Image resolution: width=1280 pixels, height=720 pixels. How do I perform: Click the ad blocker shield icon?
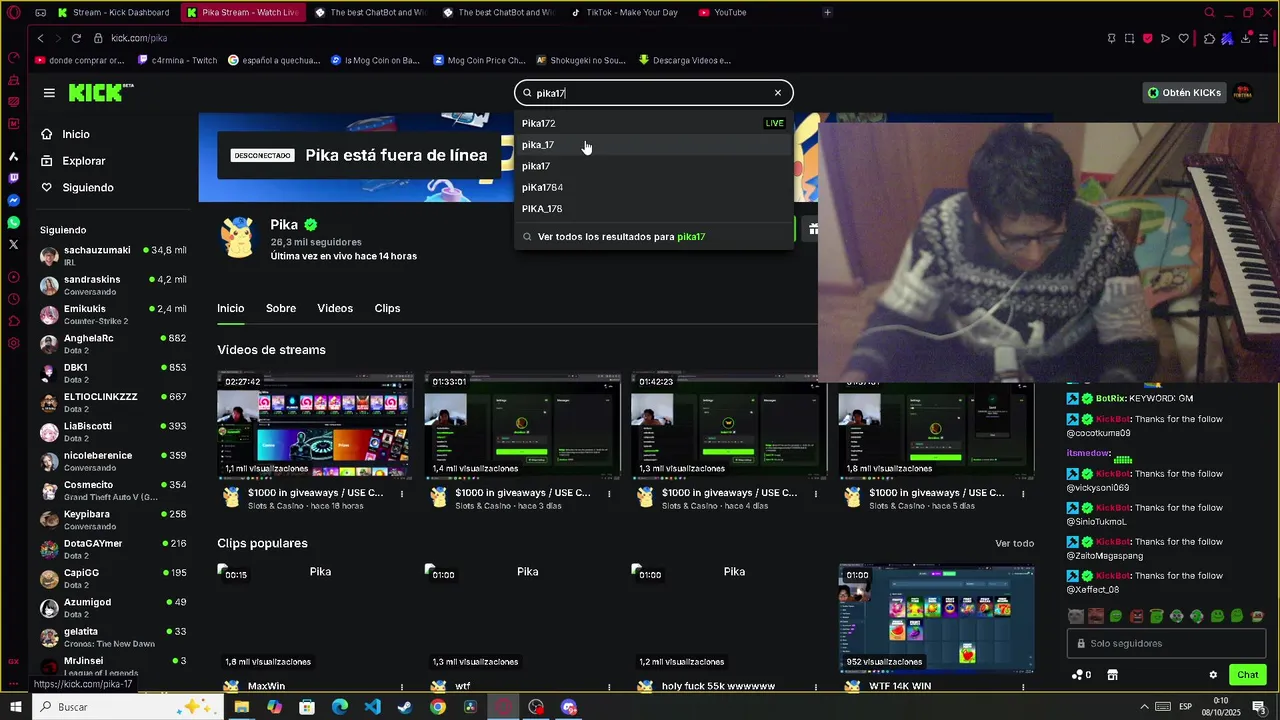(1147, 38)
